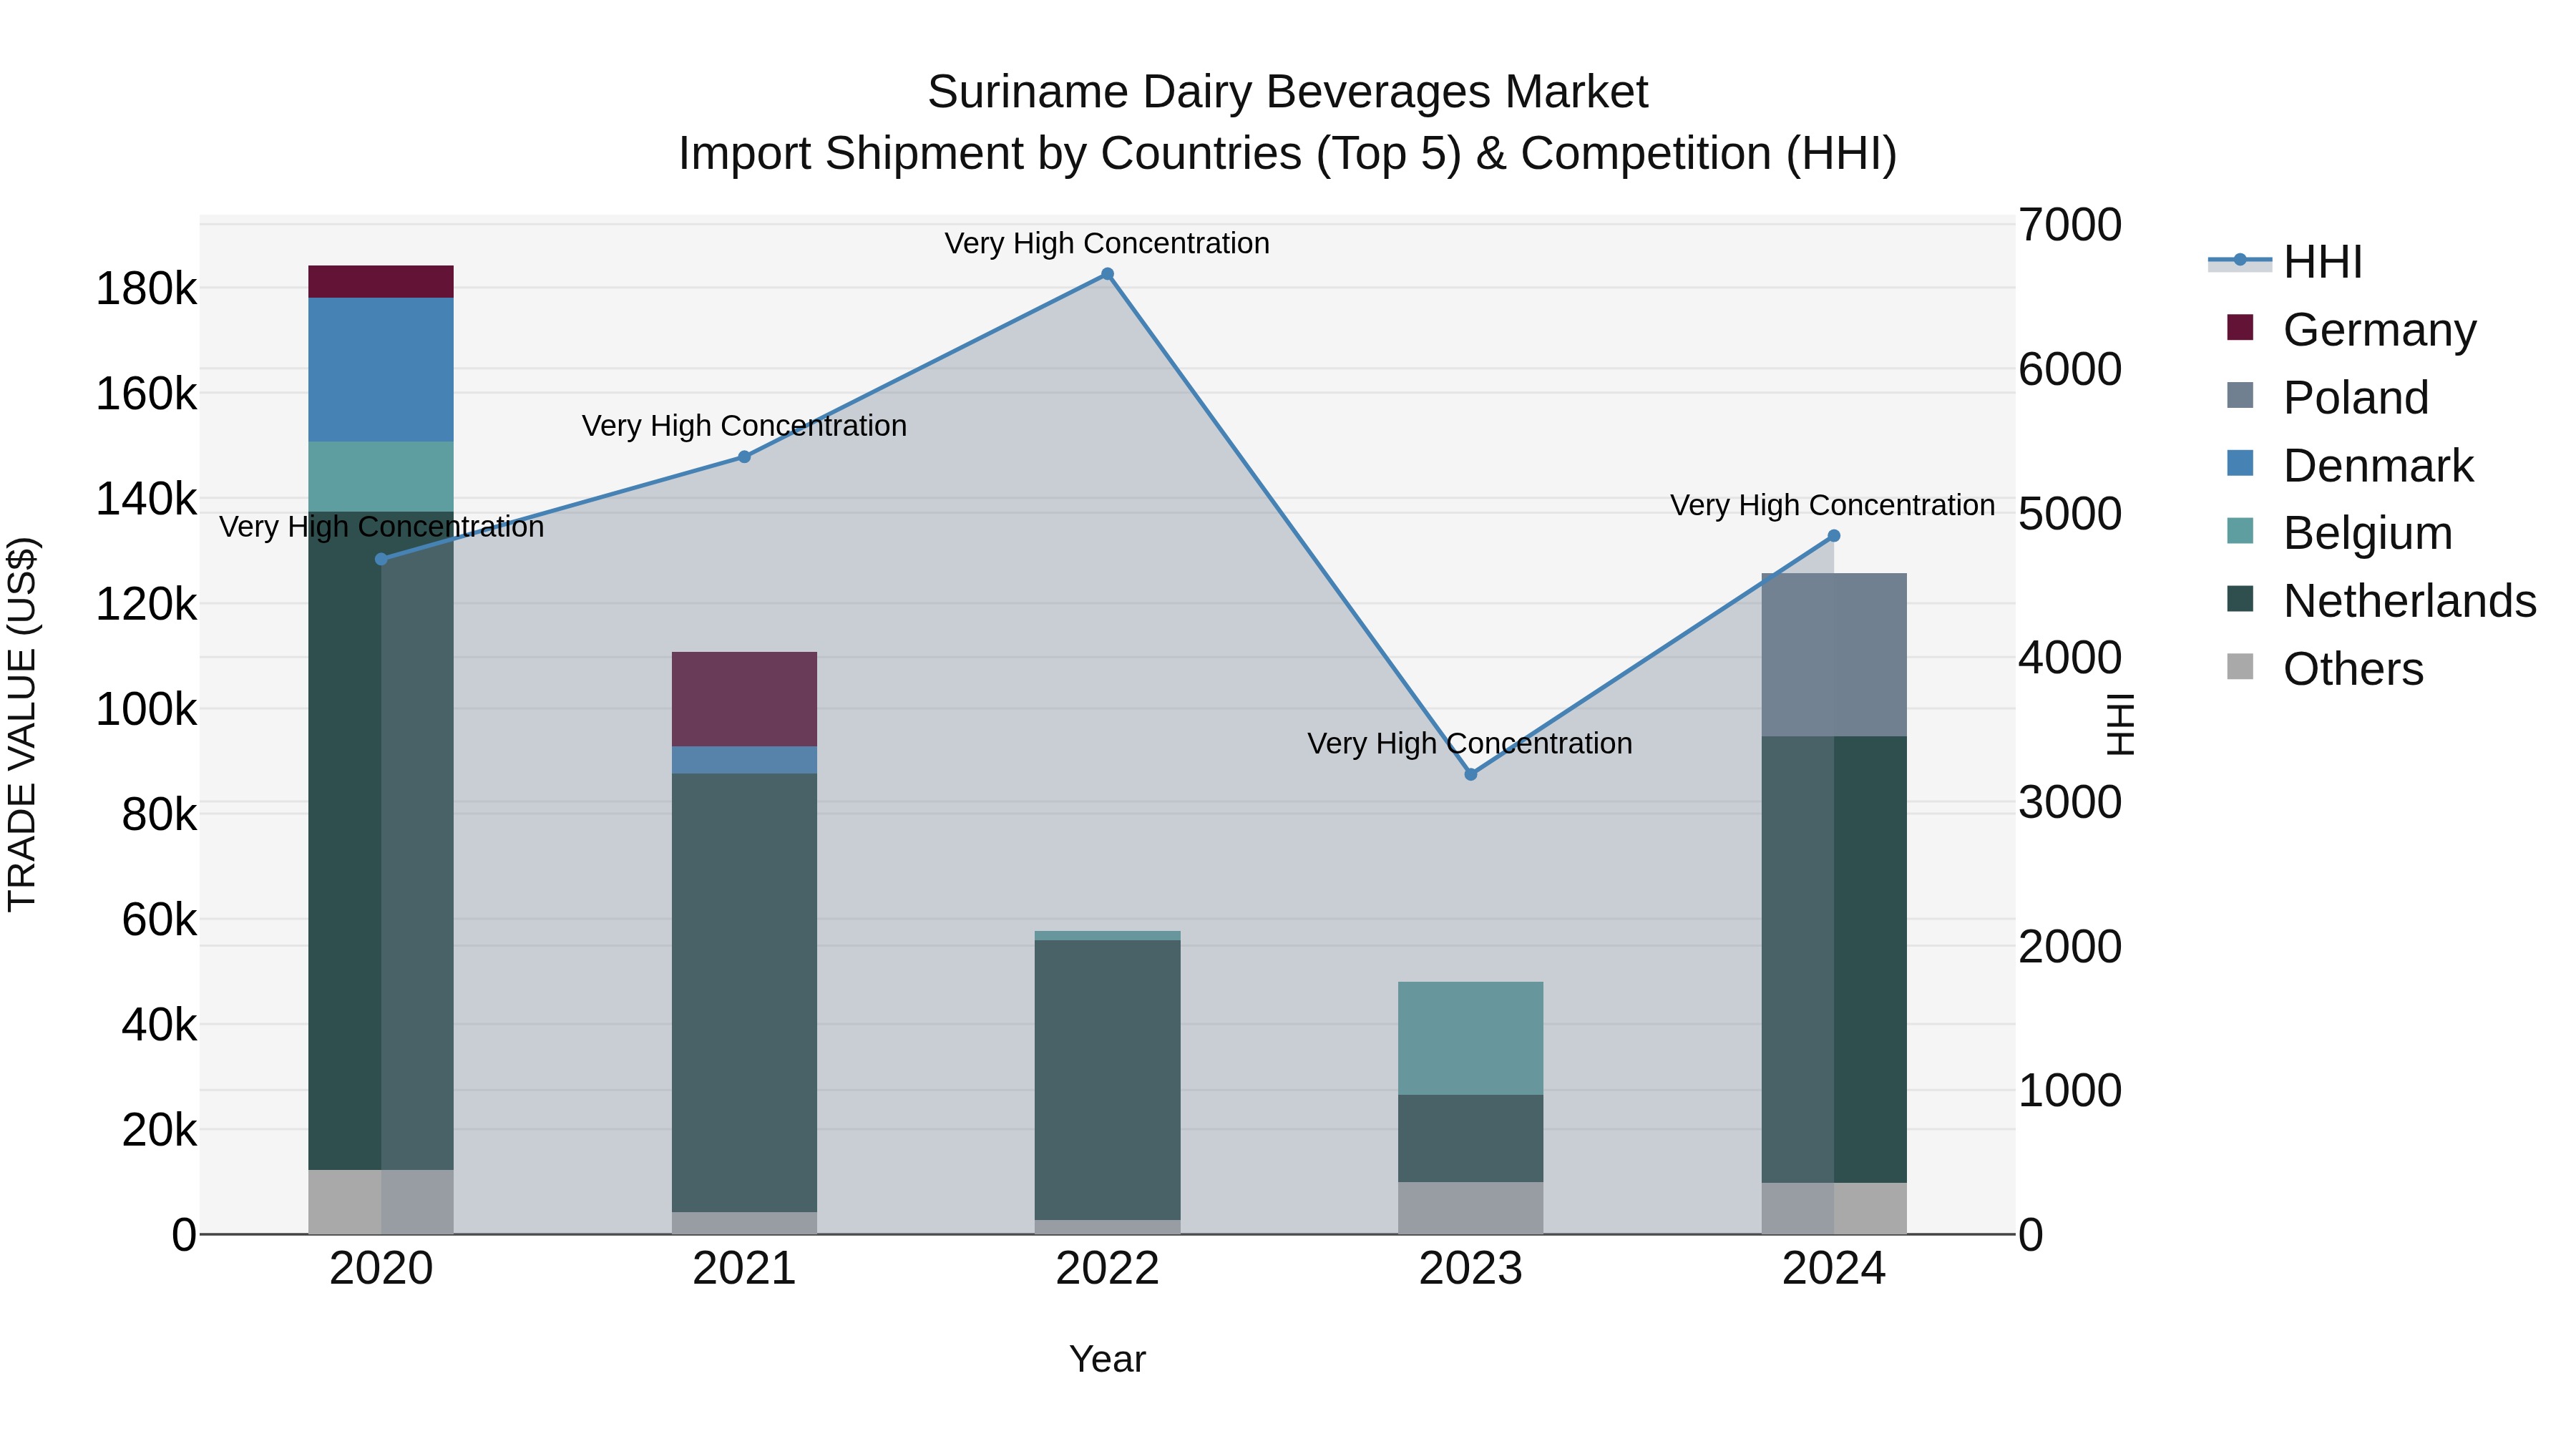The height and width of the screenshot is (1449, 2576).
Task: Click the 2023 Others bar segment
Action: 1470,1208
